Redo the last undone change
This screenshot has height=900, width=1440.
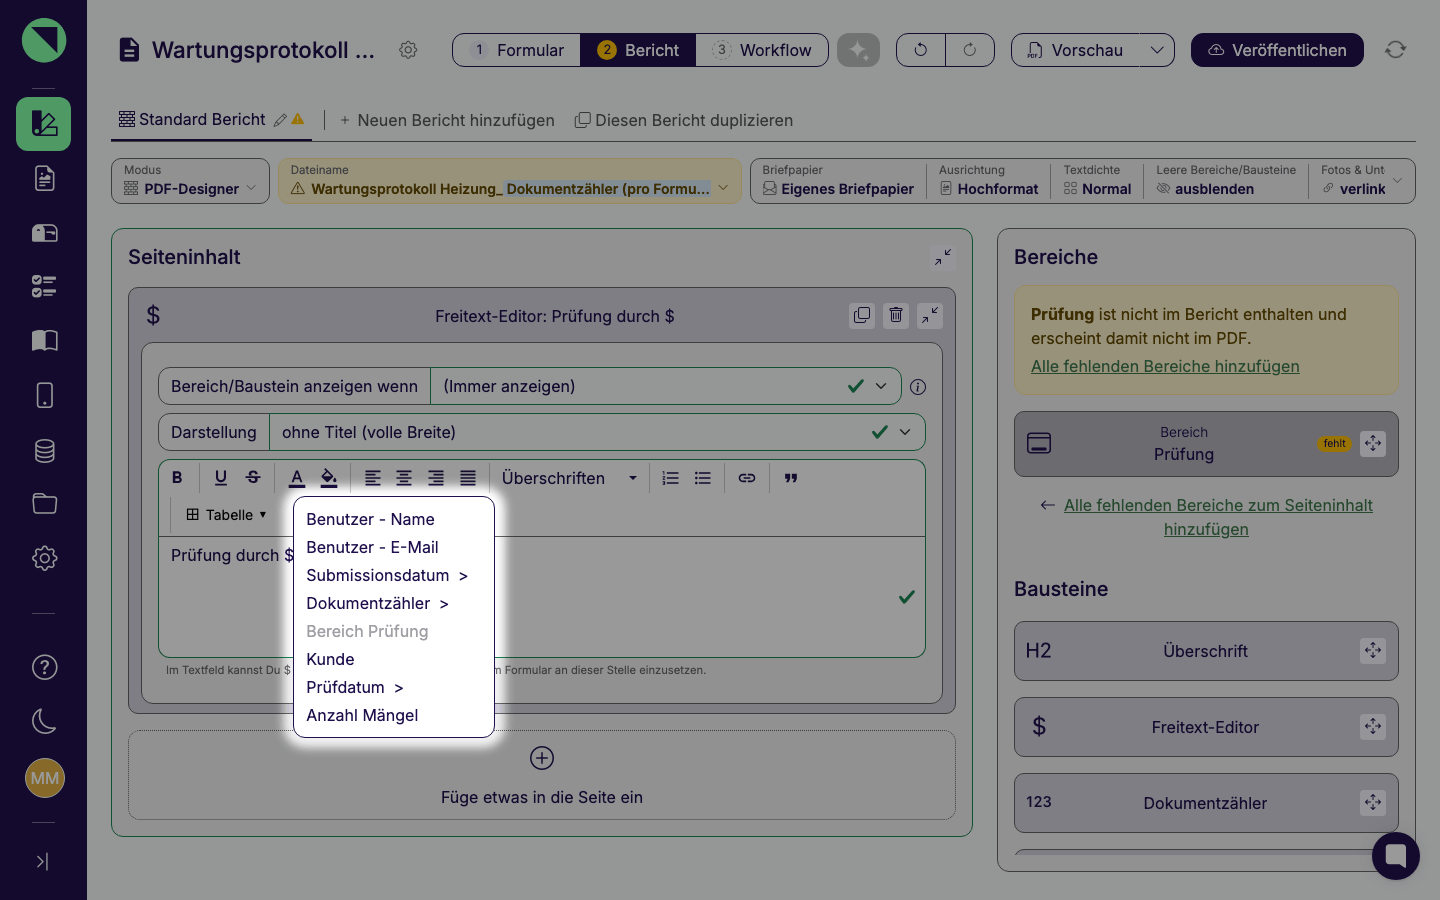(970, 50)
